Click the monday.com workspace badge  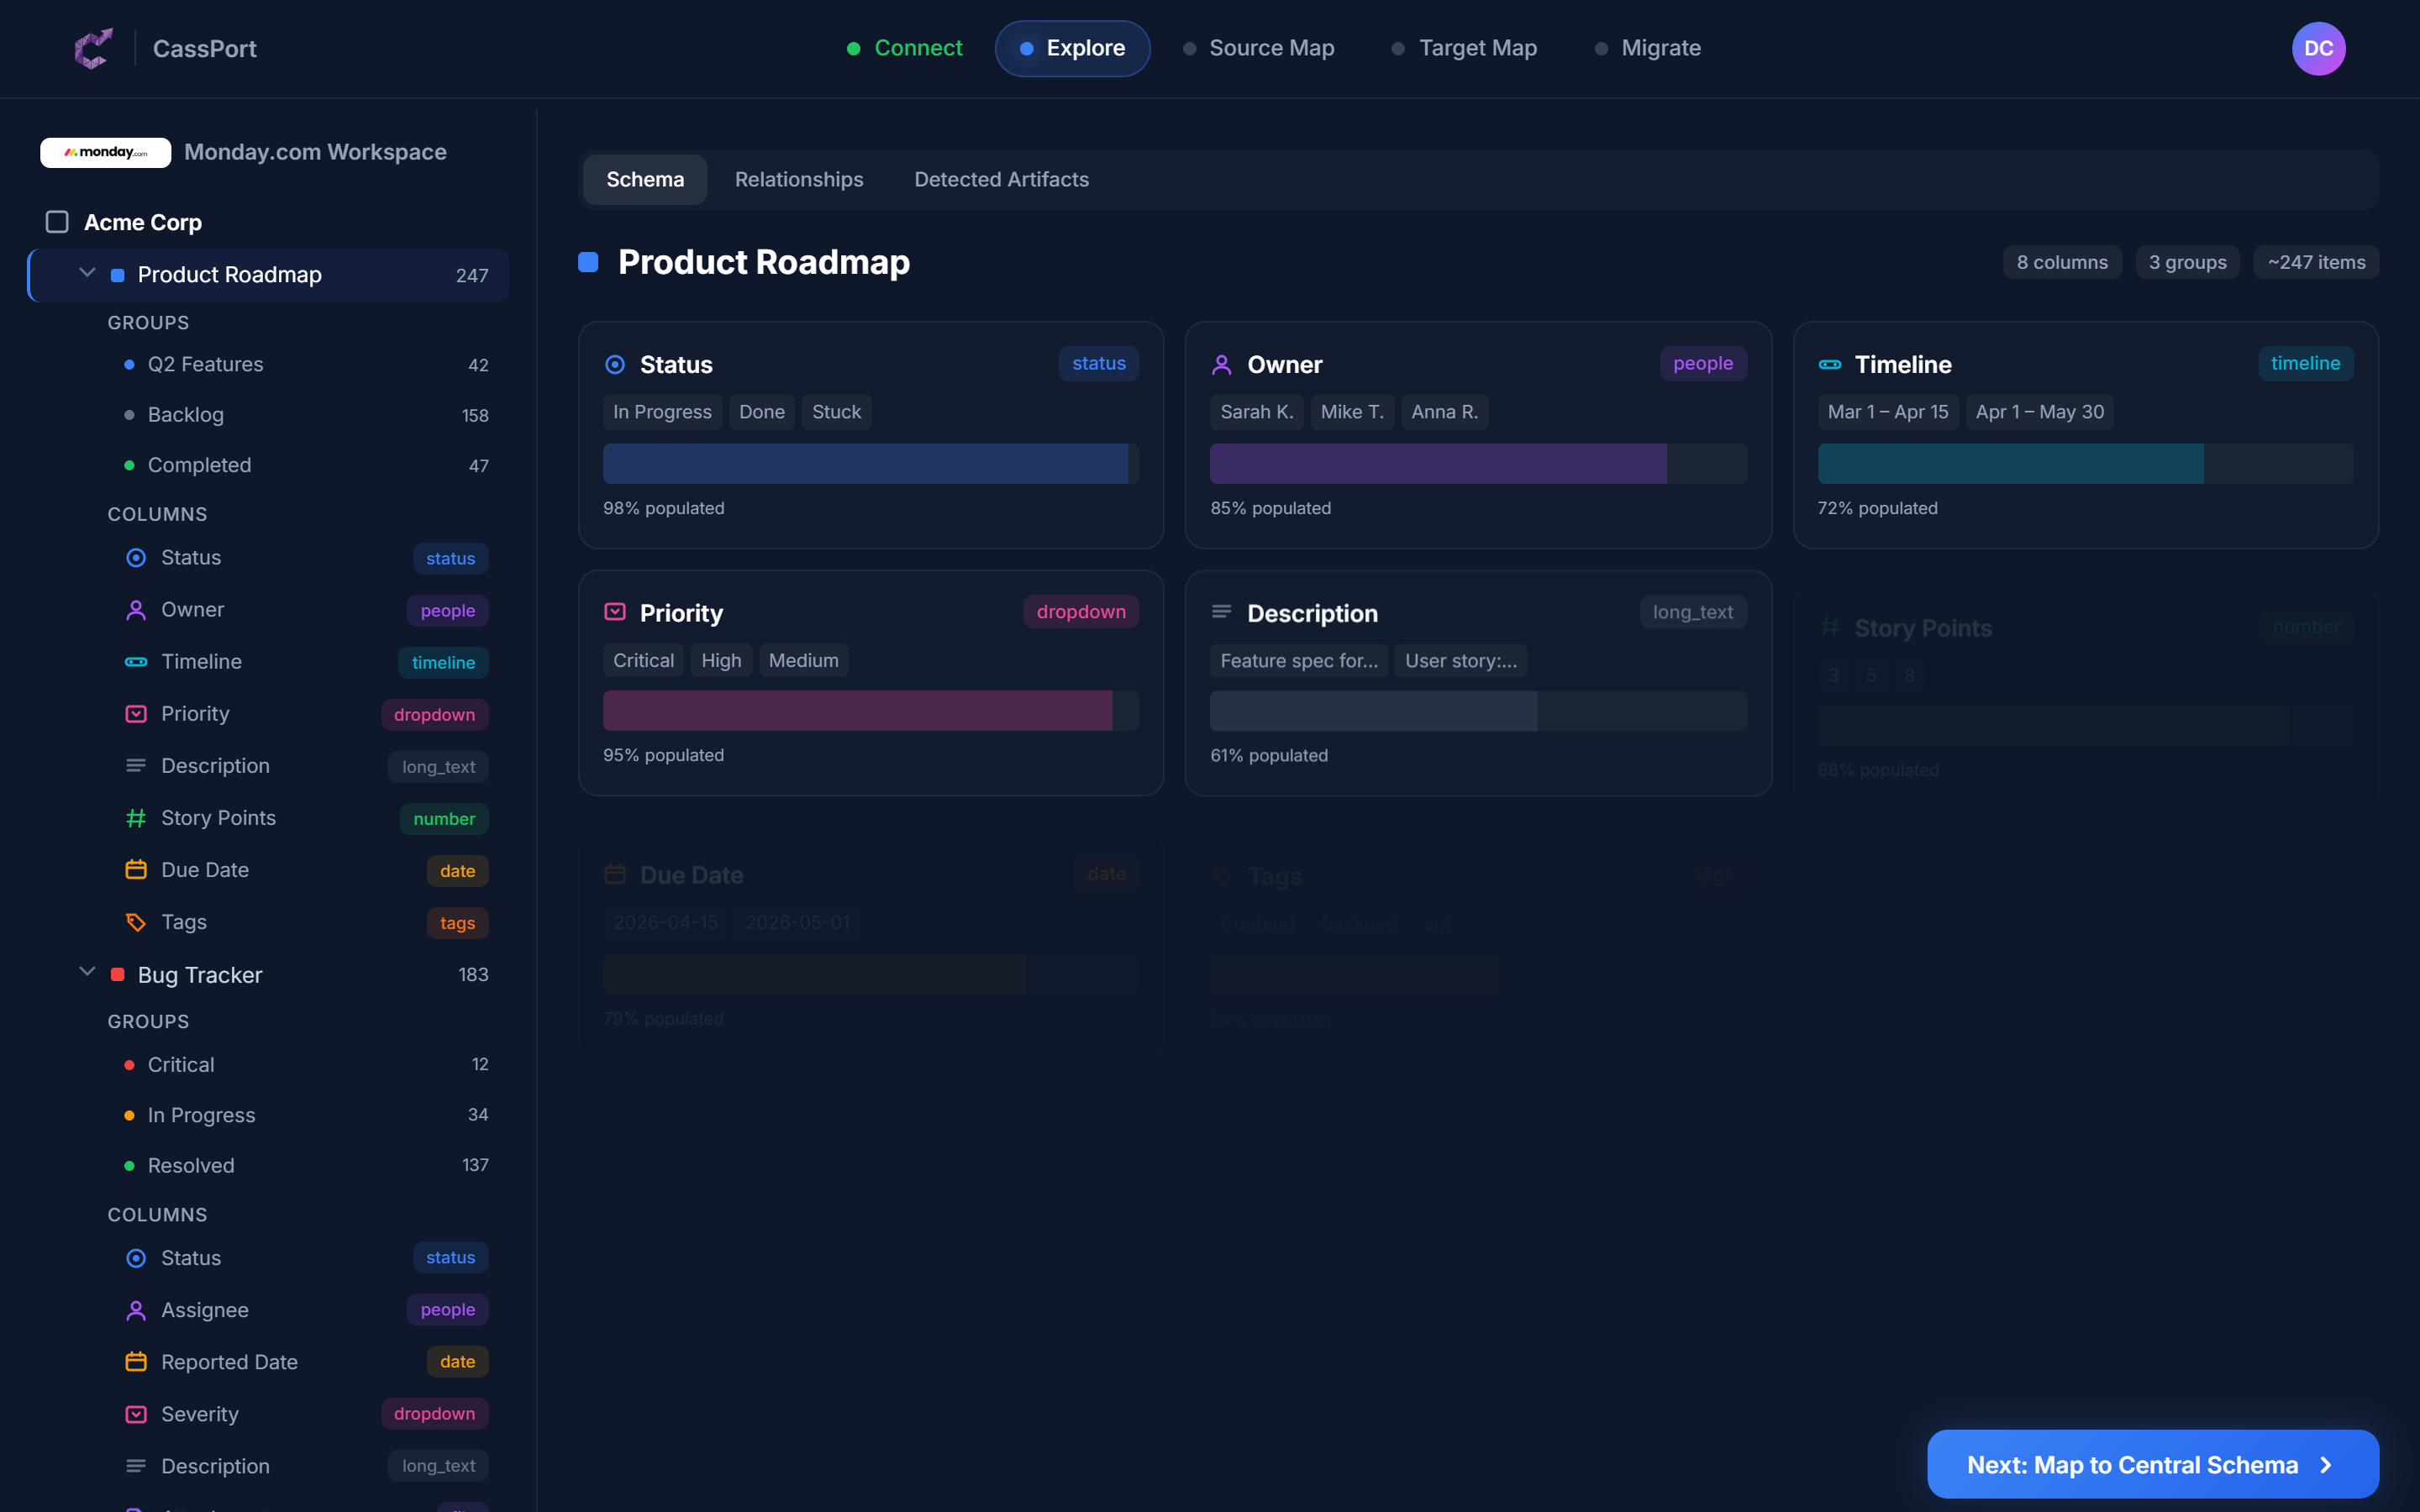click(105, 152)
